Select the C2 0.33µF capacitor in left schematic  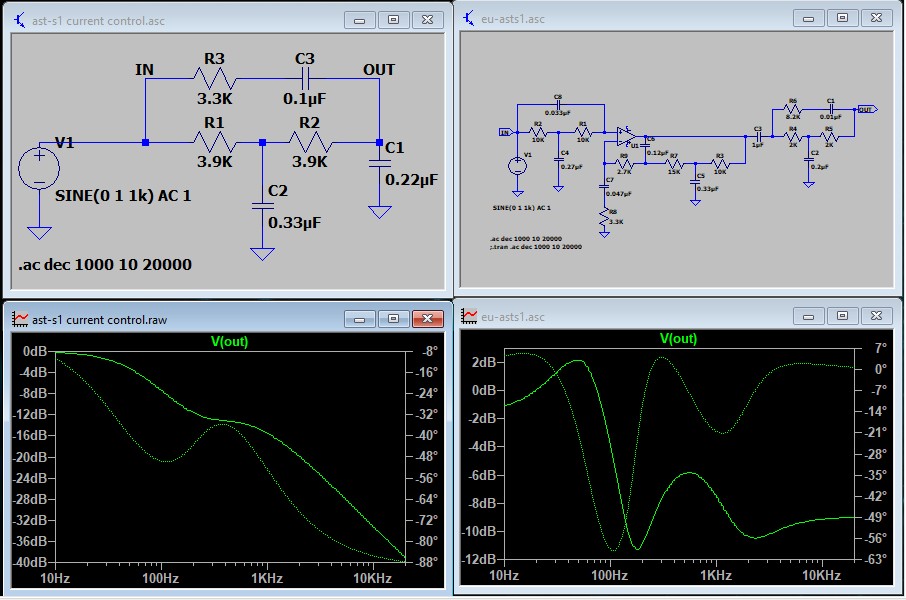[x=262, y=204]
